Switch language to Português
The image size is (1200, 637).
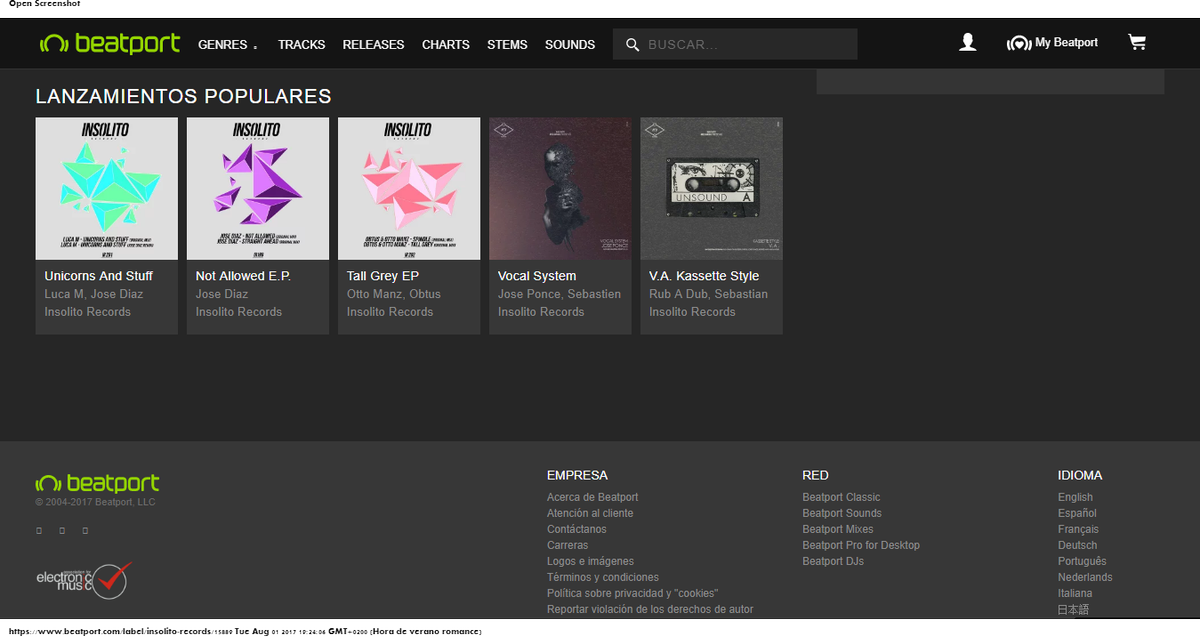(1082, 561)
